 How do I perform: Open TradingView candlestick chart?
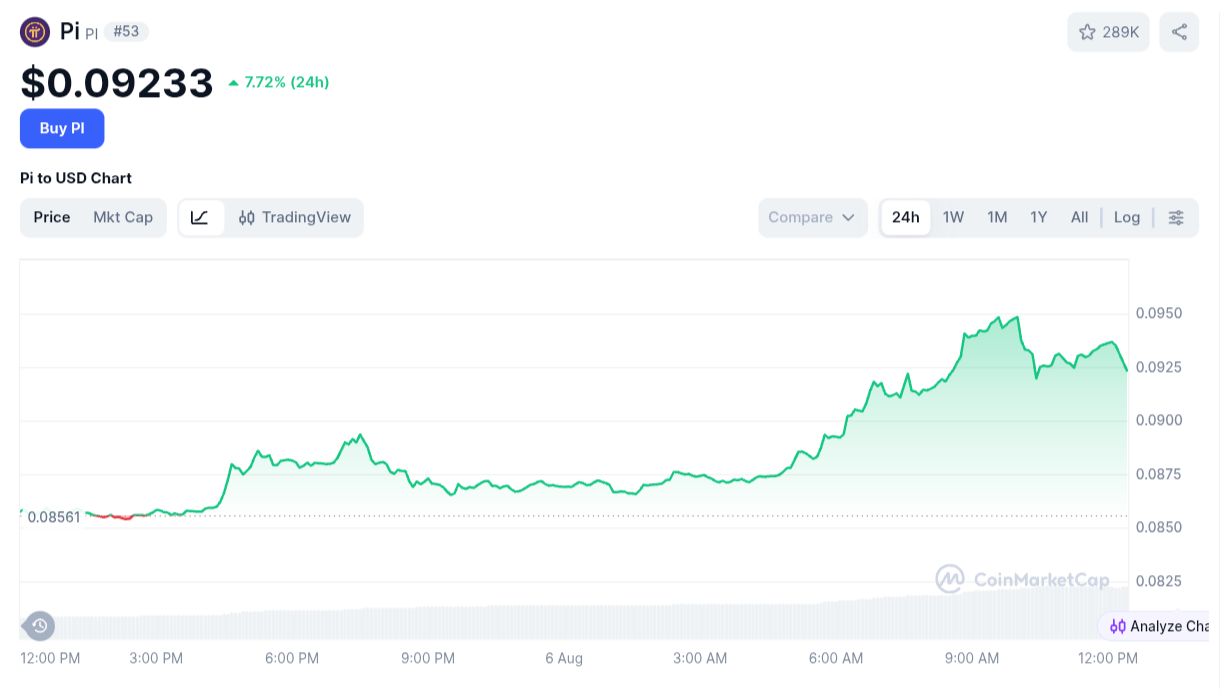pyautogui.click(x=295, y=217)
